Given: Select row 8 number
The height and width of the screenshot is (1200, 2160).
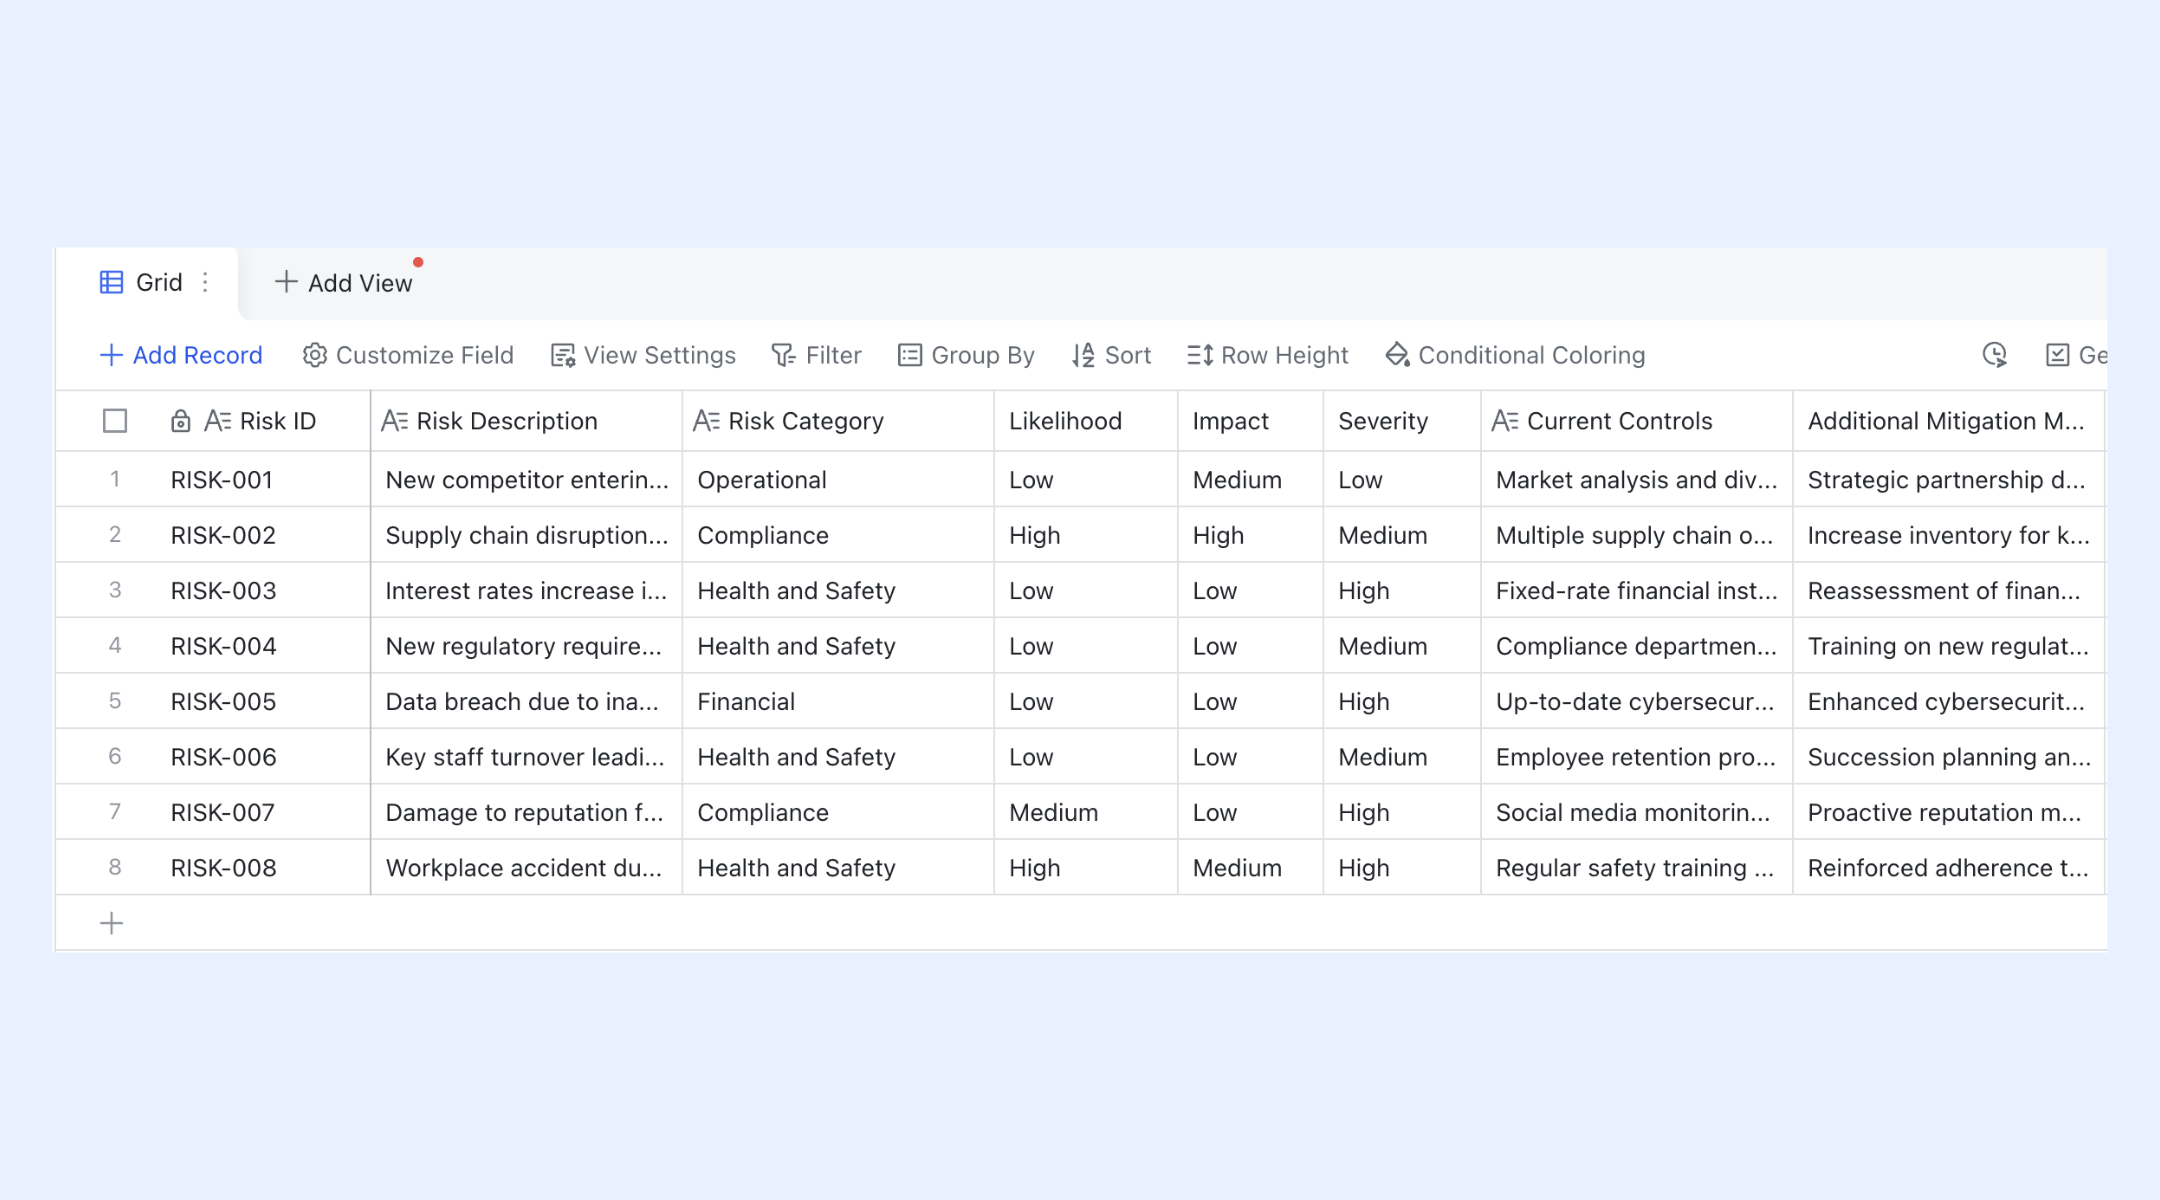Looking at the screenshot, I should click(x=115, y=867).
